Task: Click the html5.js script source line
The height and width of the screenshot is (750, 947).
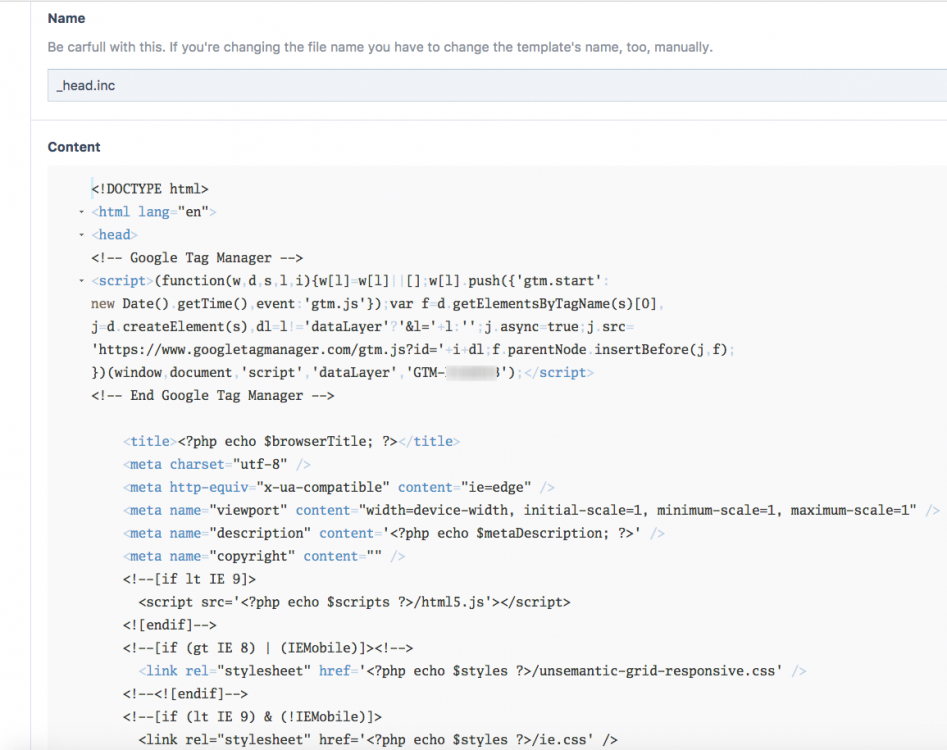Action: (354, 602)
